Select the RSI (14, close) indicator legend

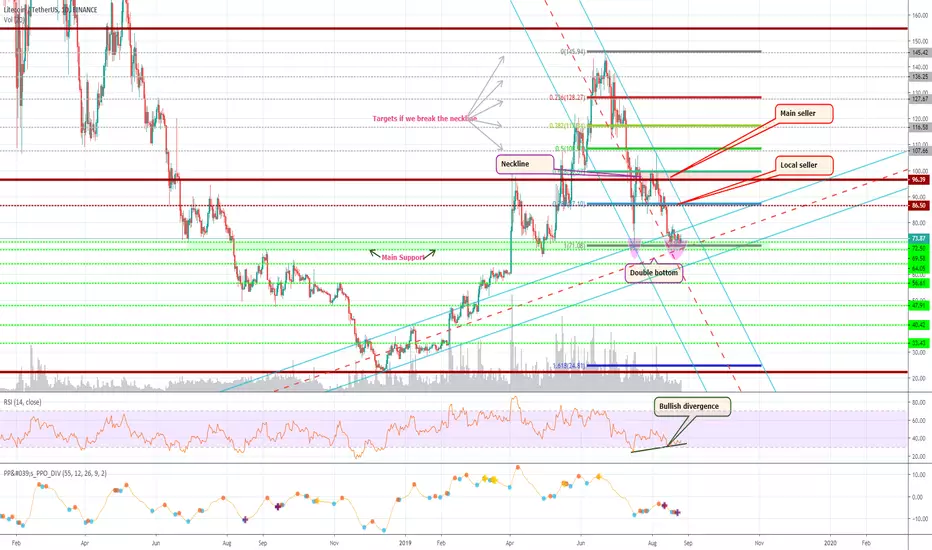(x=23, y=403)
